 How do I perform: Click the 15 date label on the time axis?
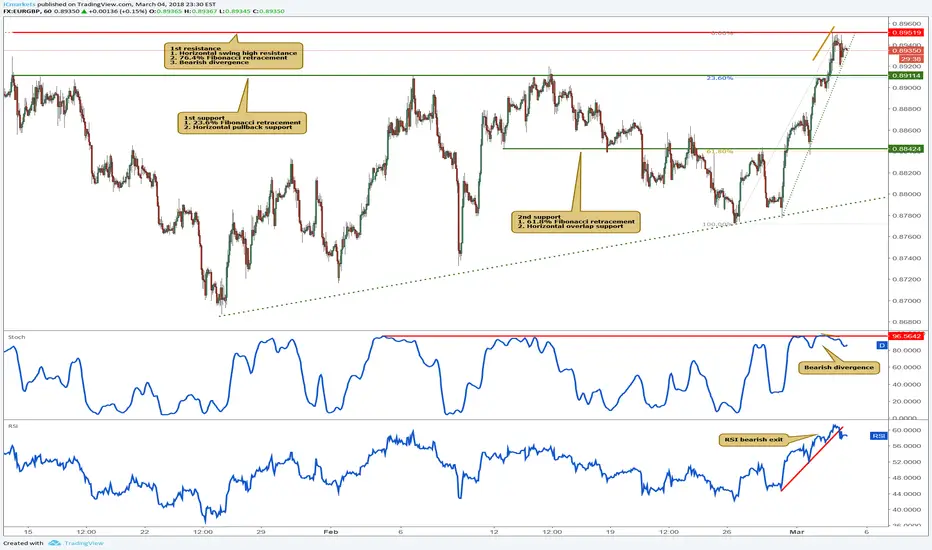coord(28,532)
